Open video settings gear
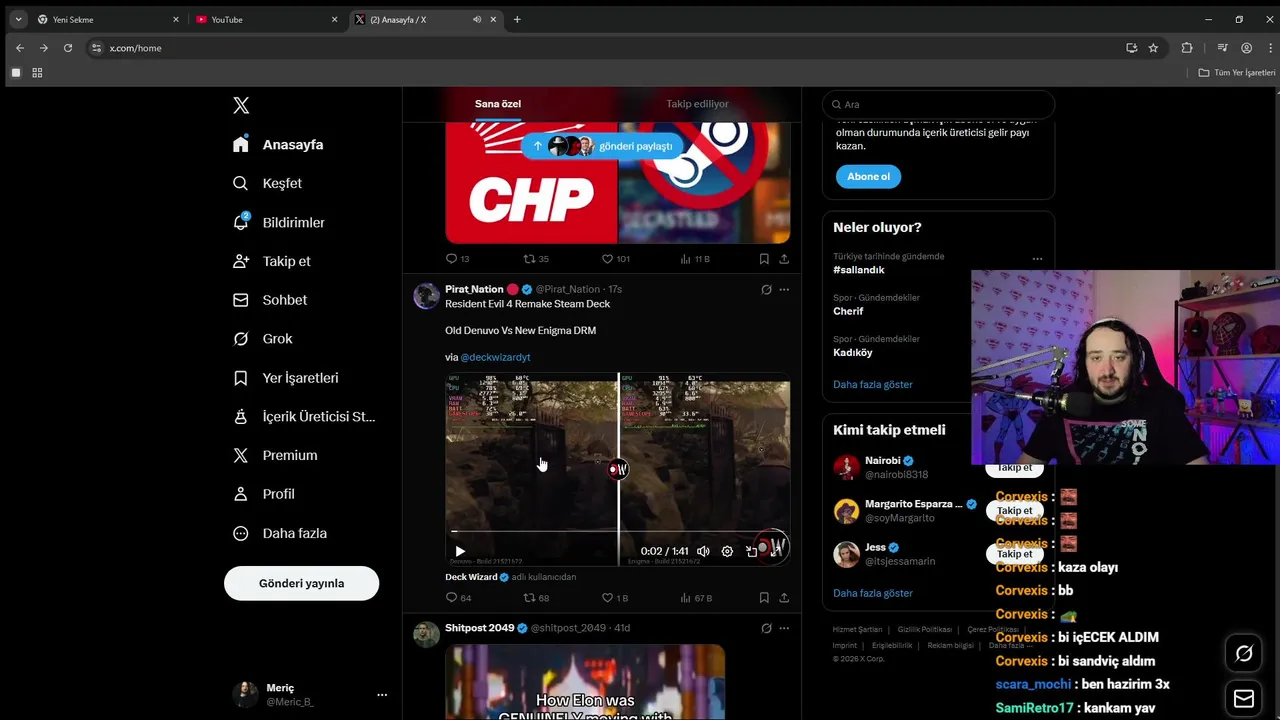Viewport: 1280px width, 720px height. coord(727,551)
